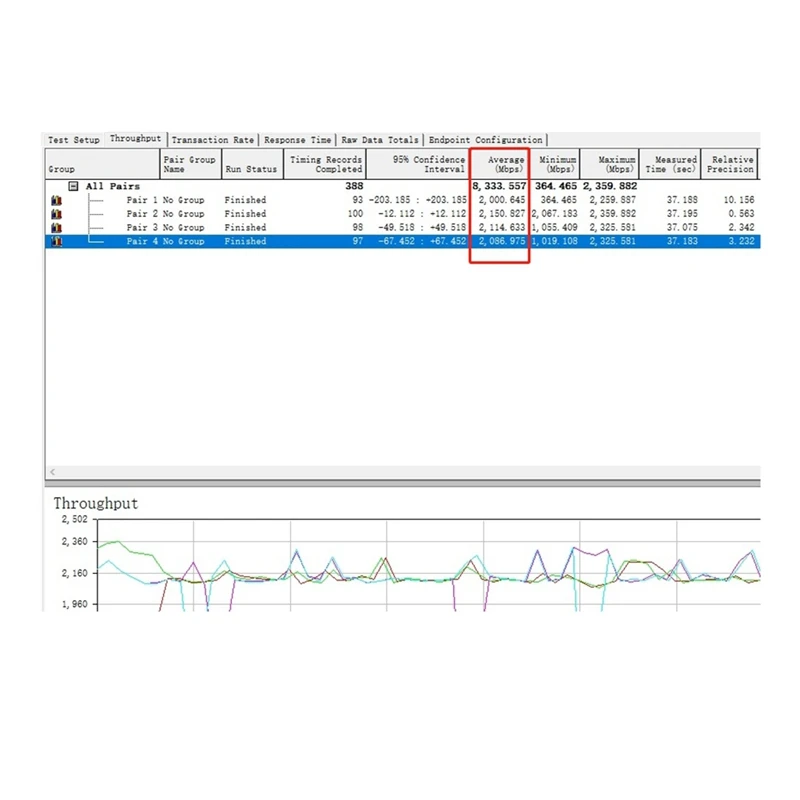The height and width of the screenshot is (800, 800).
Task: Click the Pair 2 endpoint pair icon
Action: 57,214
